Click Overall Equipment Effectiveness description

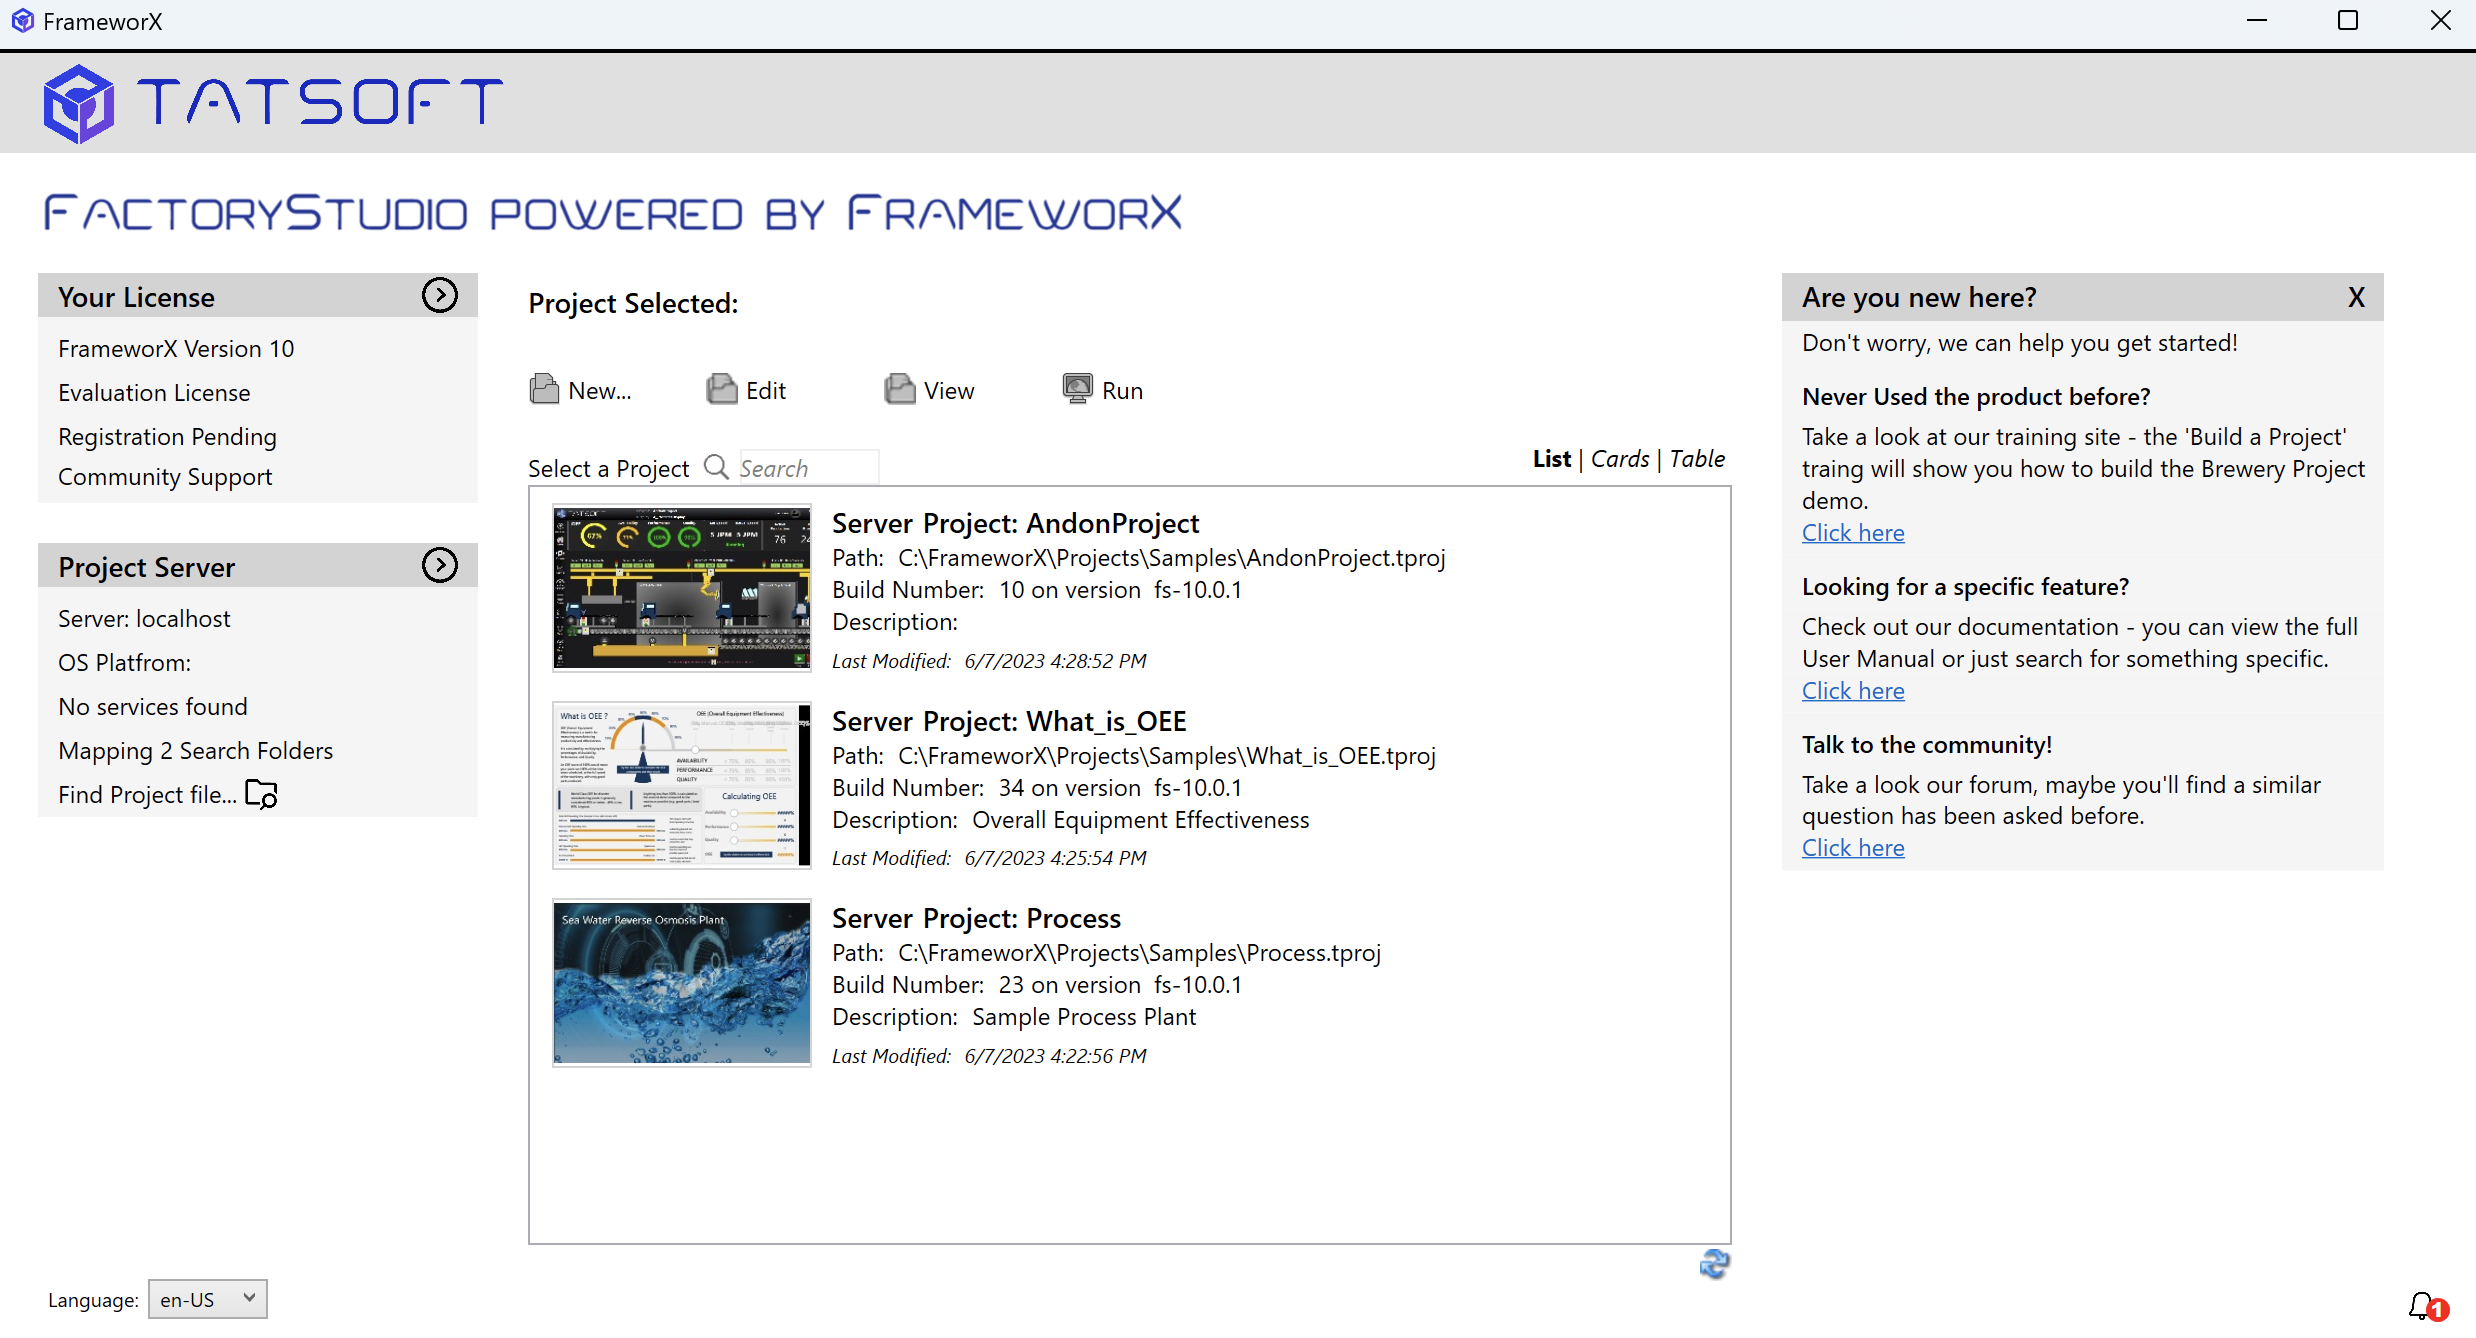pyautogui.click(x=1140, y=820)
